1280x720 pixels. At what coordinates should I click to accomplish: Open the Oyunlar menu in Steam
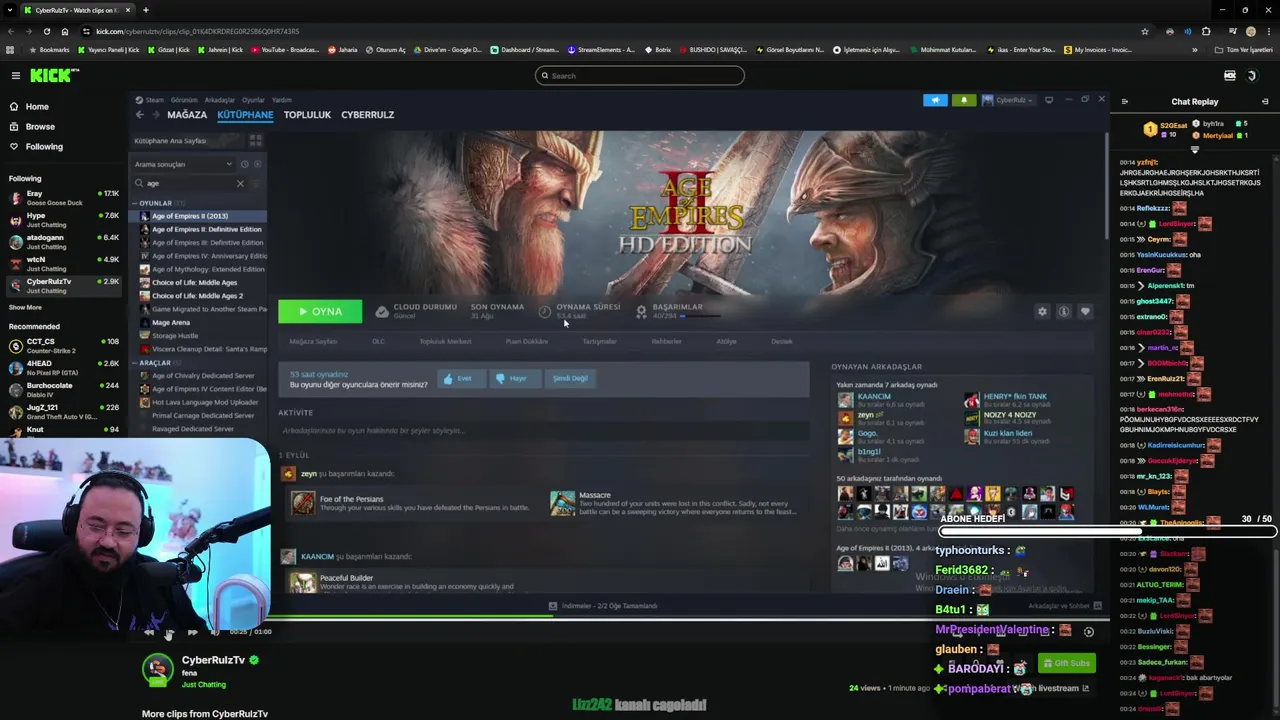click(253, 100)
